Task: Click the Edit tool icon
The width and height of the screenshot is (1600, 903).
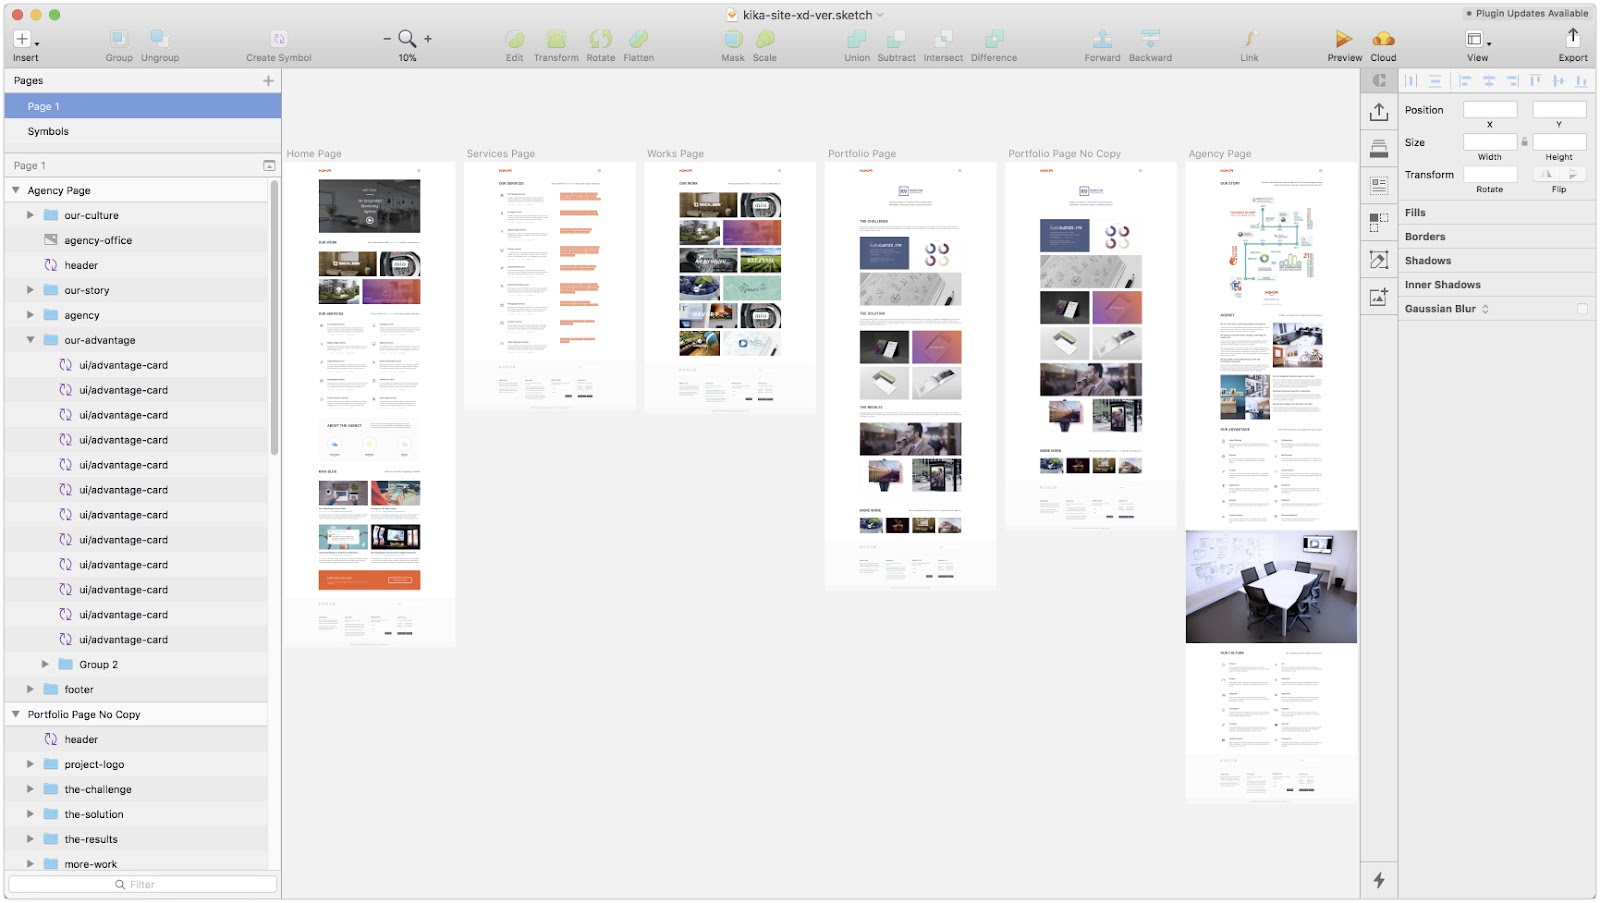Action: (515, 39)
